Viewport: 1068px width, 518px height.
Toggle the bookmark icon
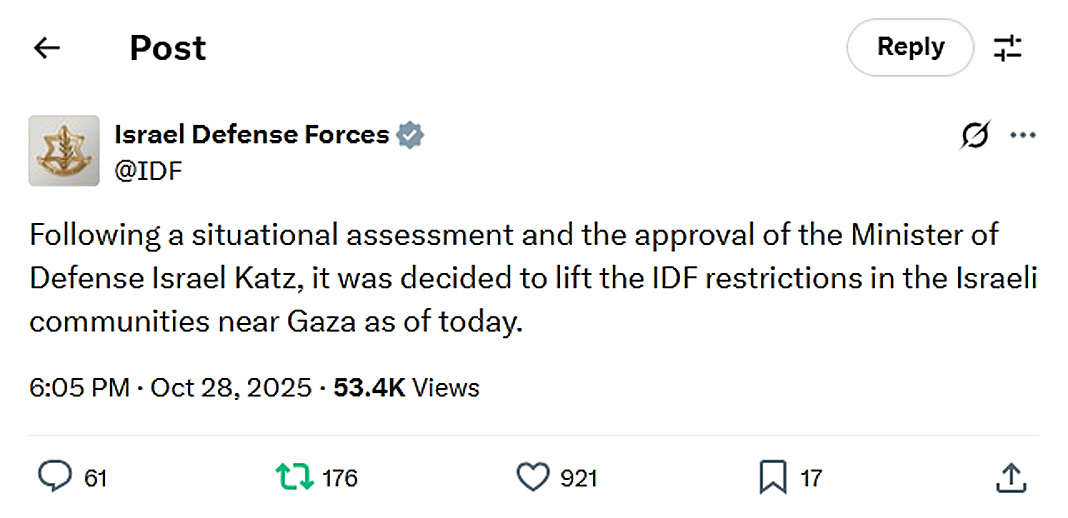(x=772, y=478)
